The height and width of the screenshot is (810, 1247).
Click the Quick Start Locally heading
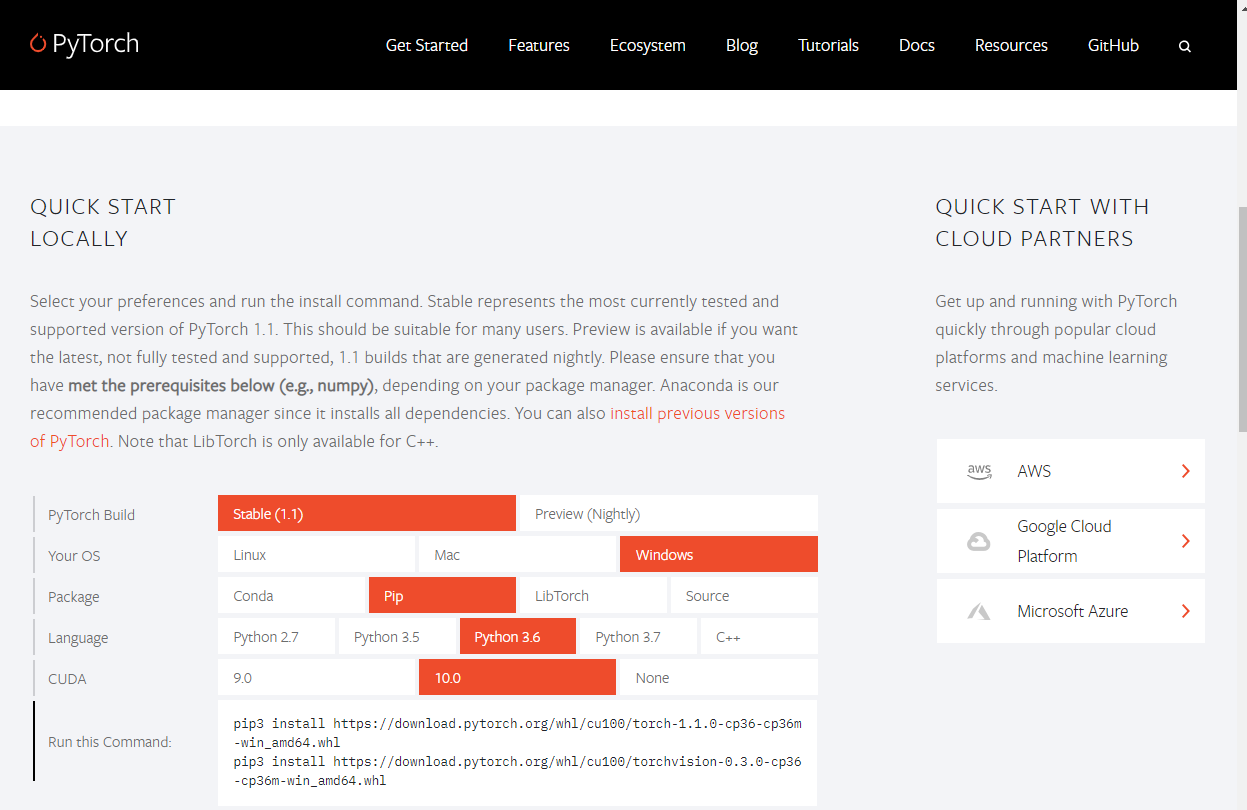(x=103, y=222)
